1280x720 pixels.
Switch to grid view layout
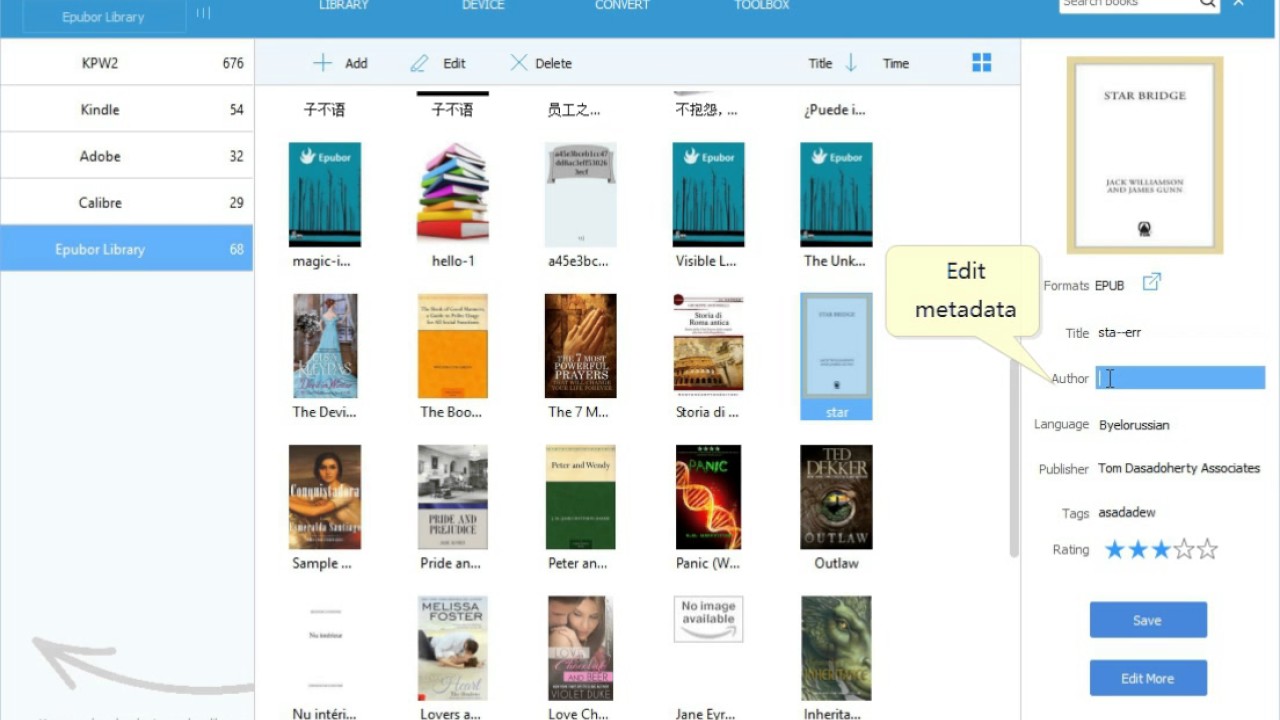[982, 63]
